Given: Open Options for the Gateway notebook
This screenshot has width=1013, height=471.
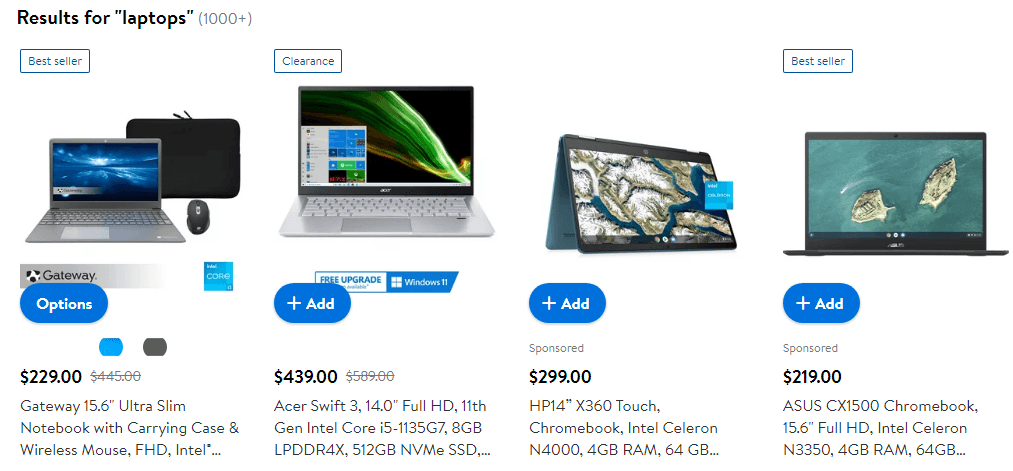Looking at the screenshot, I should [64, 304].
